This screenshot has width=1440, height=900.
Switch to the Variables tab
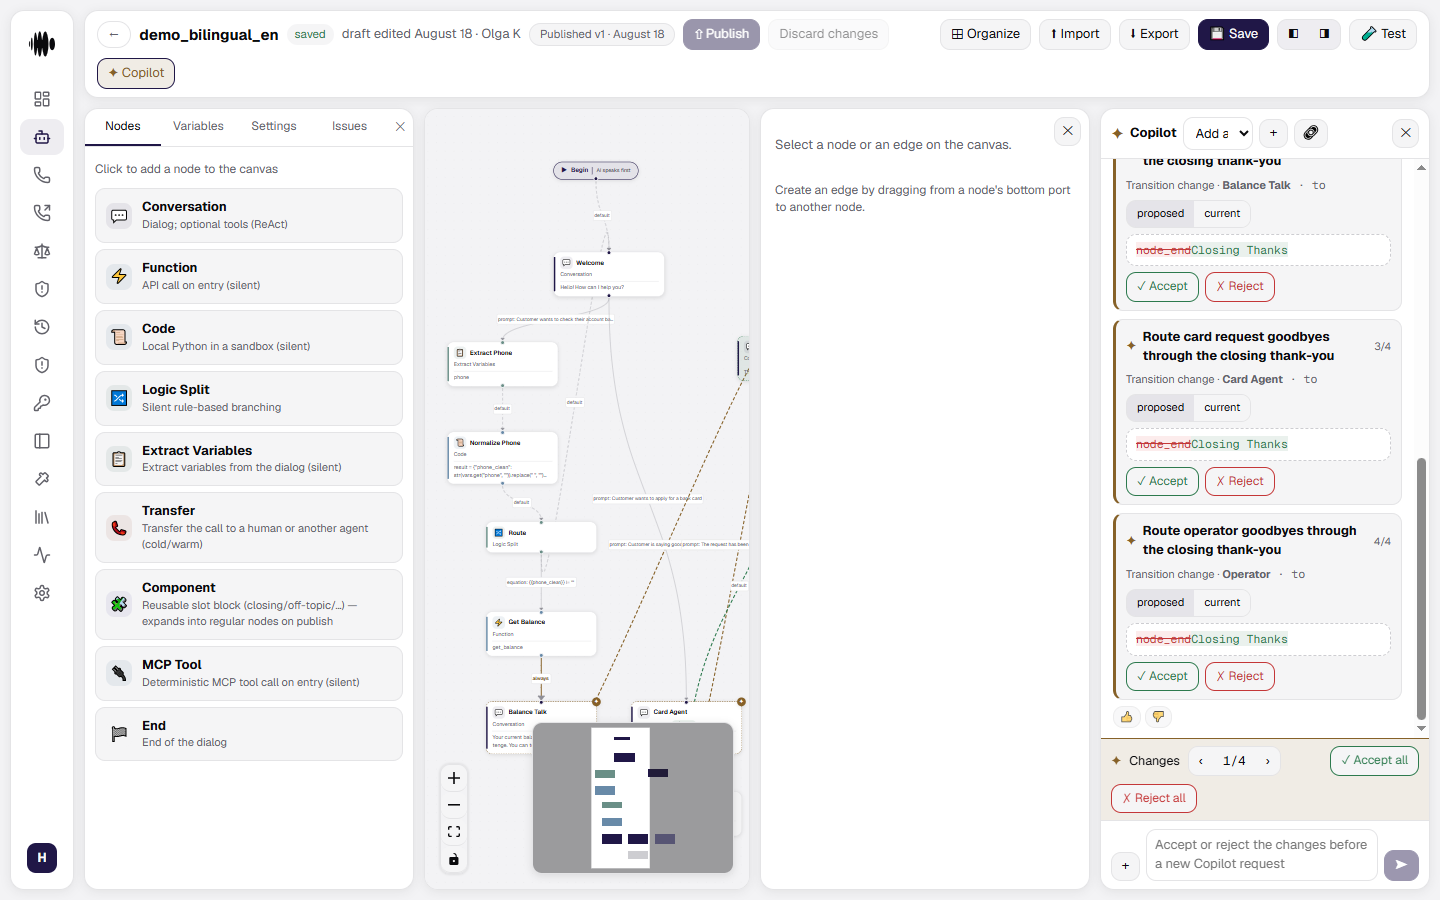[198, 126]
